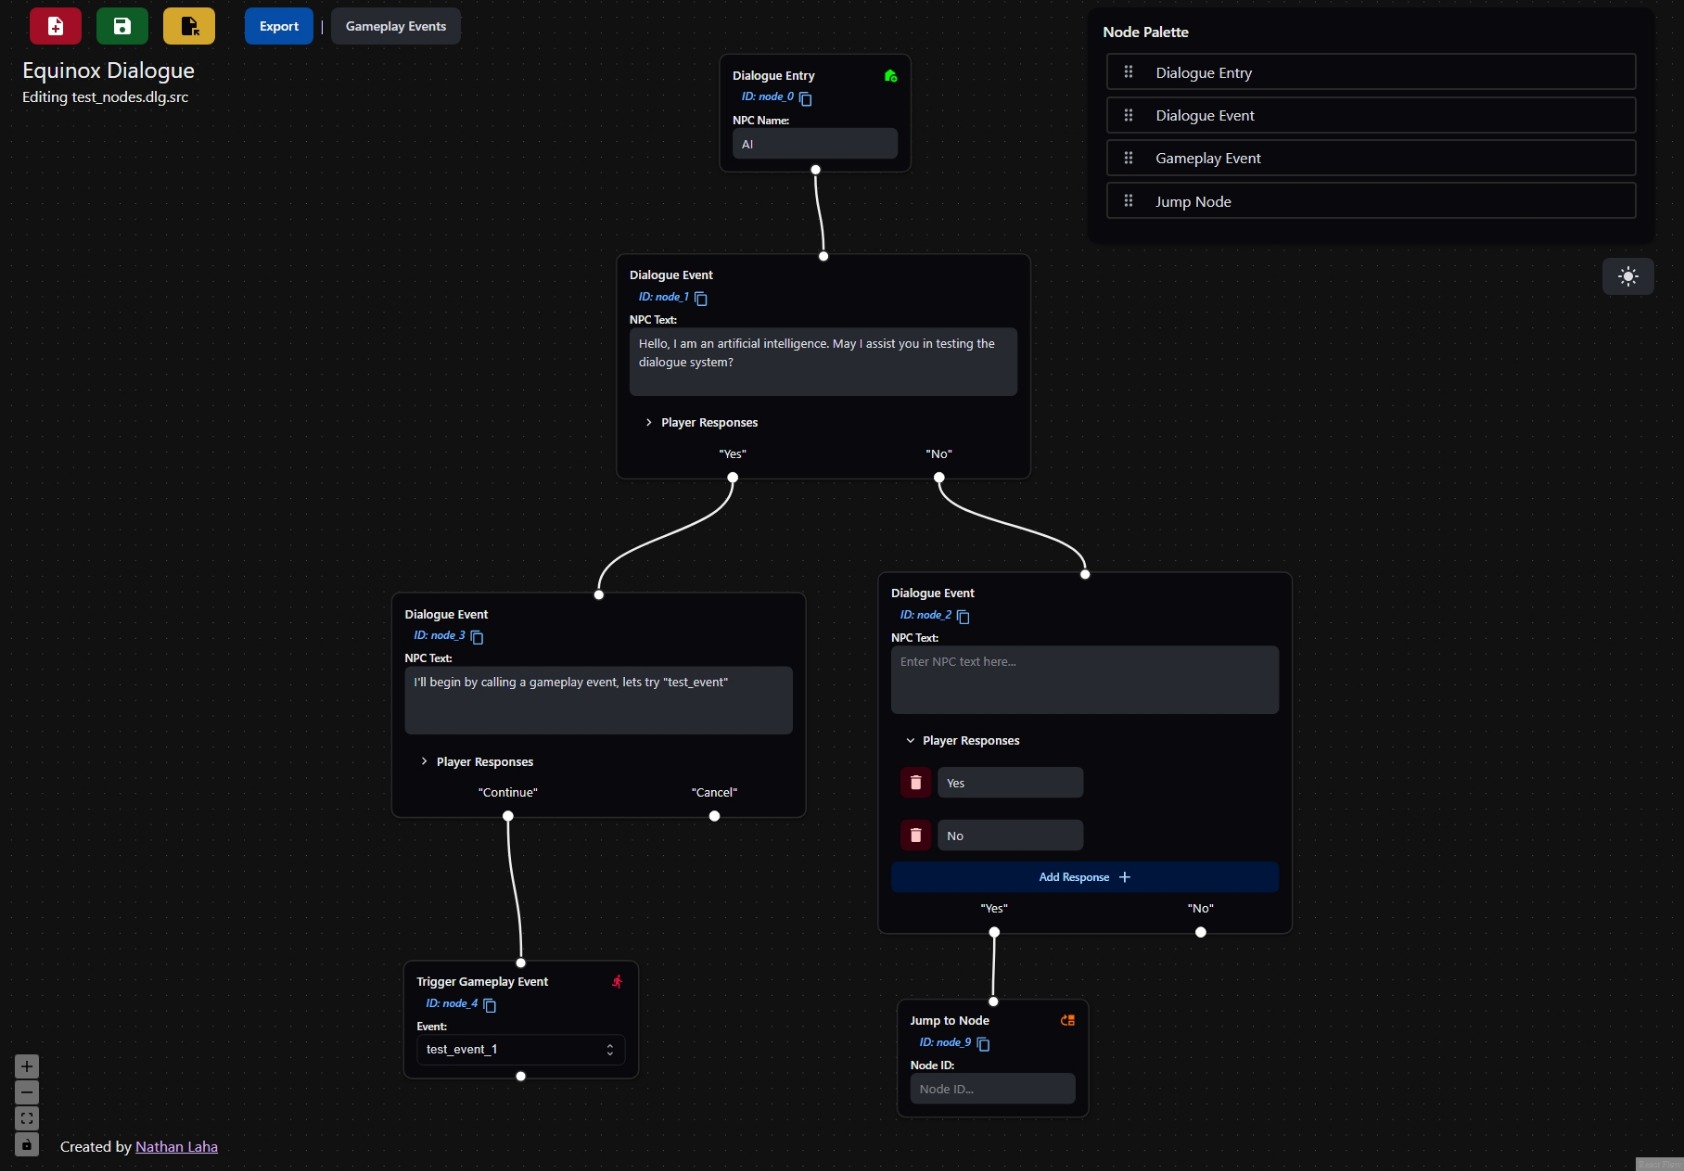Click the Node ID input in node_9
This screenshot has height=1171, width=1684.
pos(992,1089)
